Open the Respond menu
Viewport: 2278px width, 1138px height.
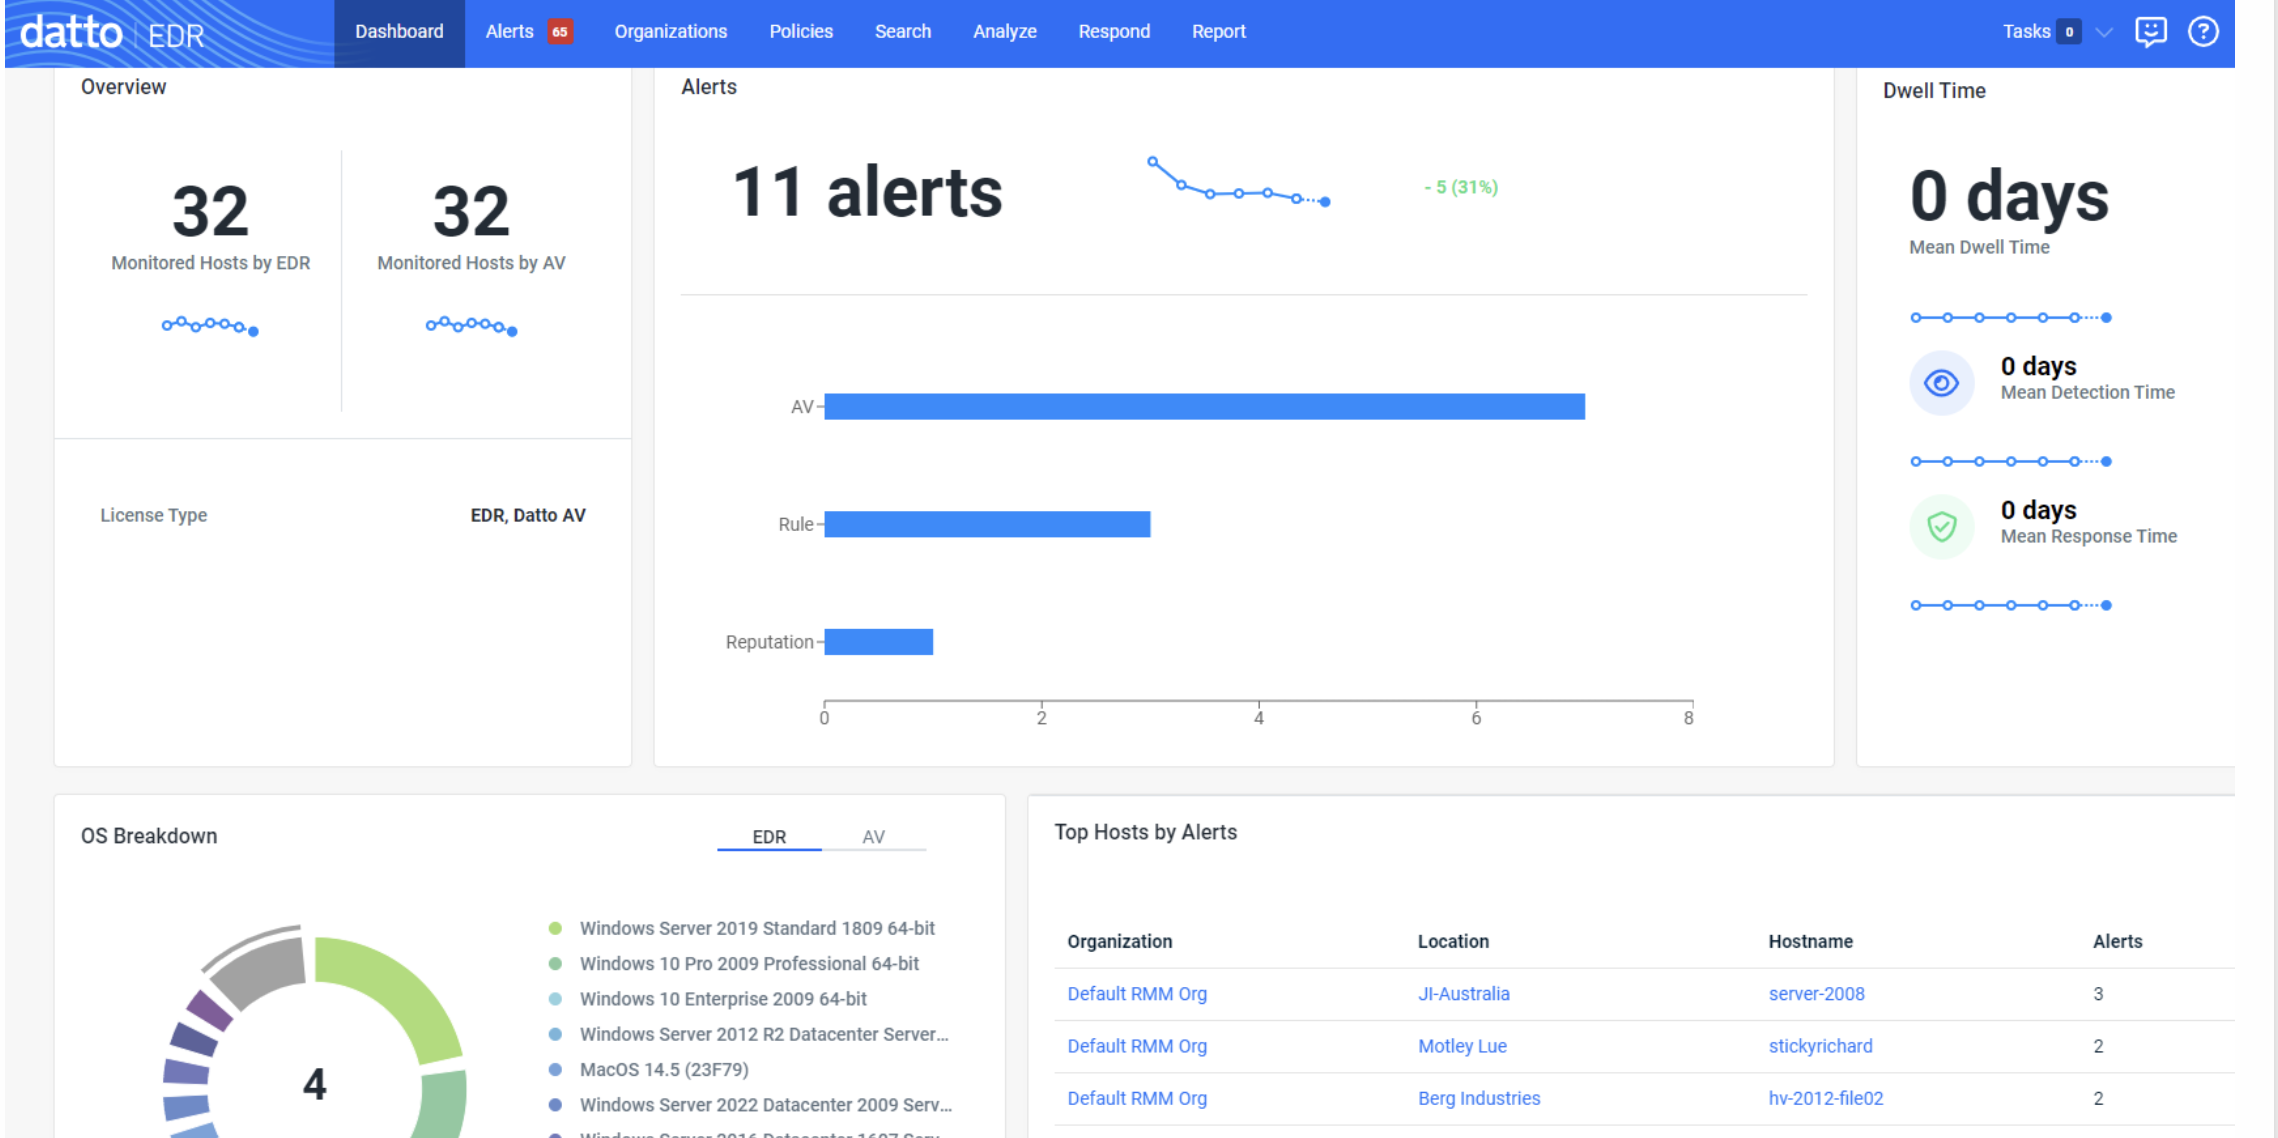tap(1114, 32)
